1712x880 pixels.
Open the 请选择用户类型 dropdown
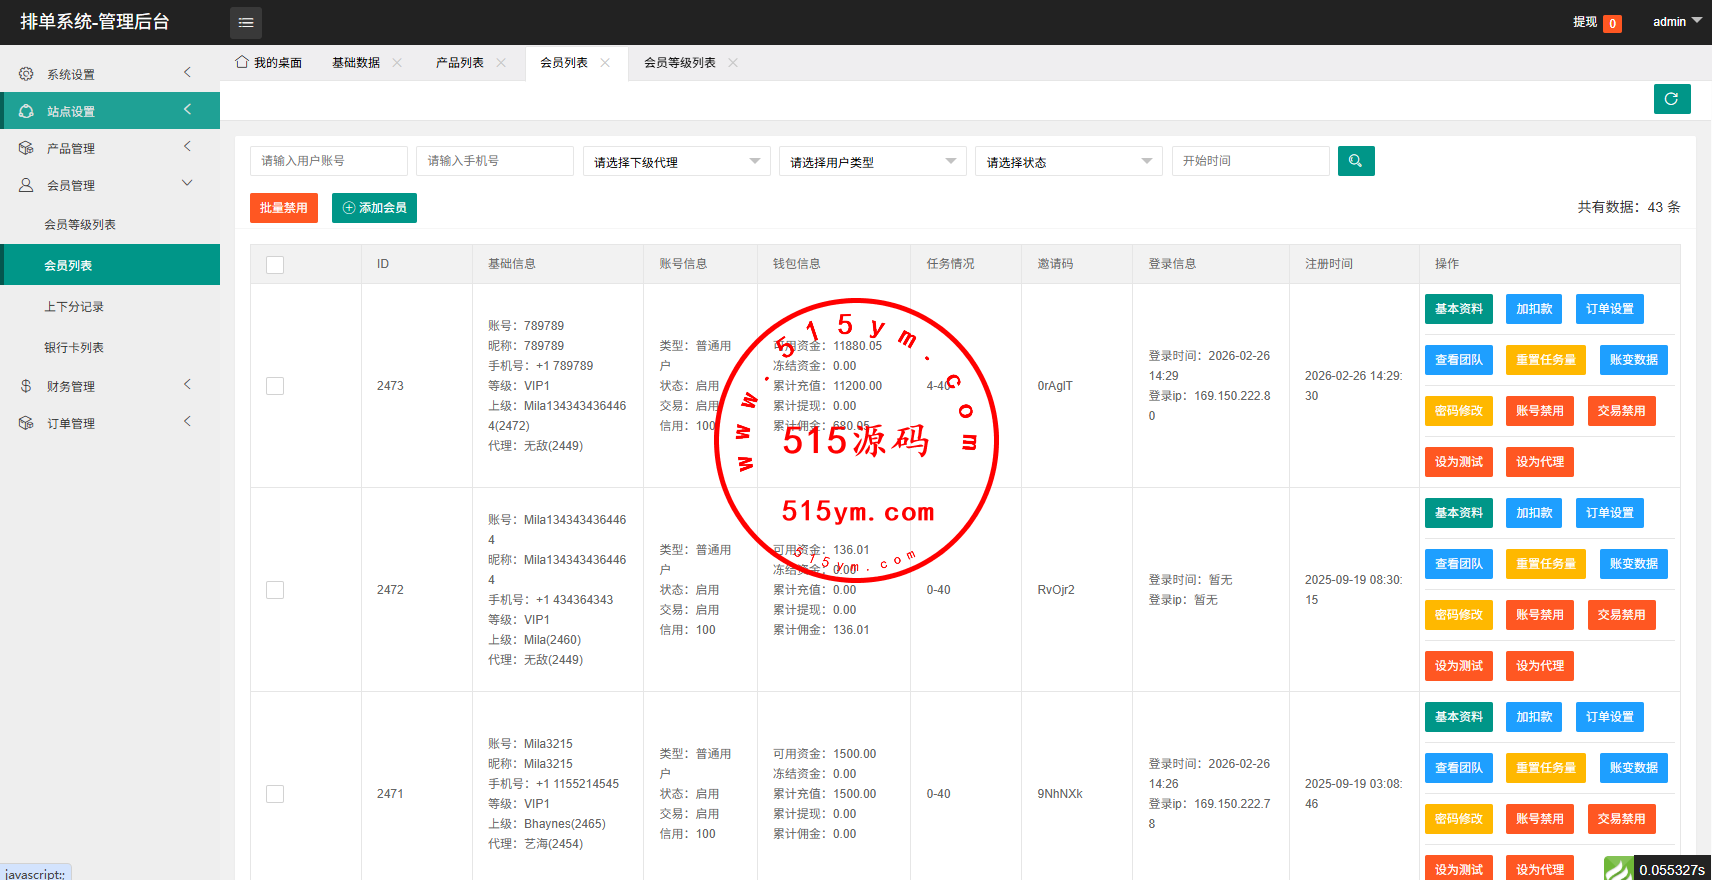point(872,162)
